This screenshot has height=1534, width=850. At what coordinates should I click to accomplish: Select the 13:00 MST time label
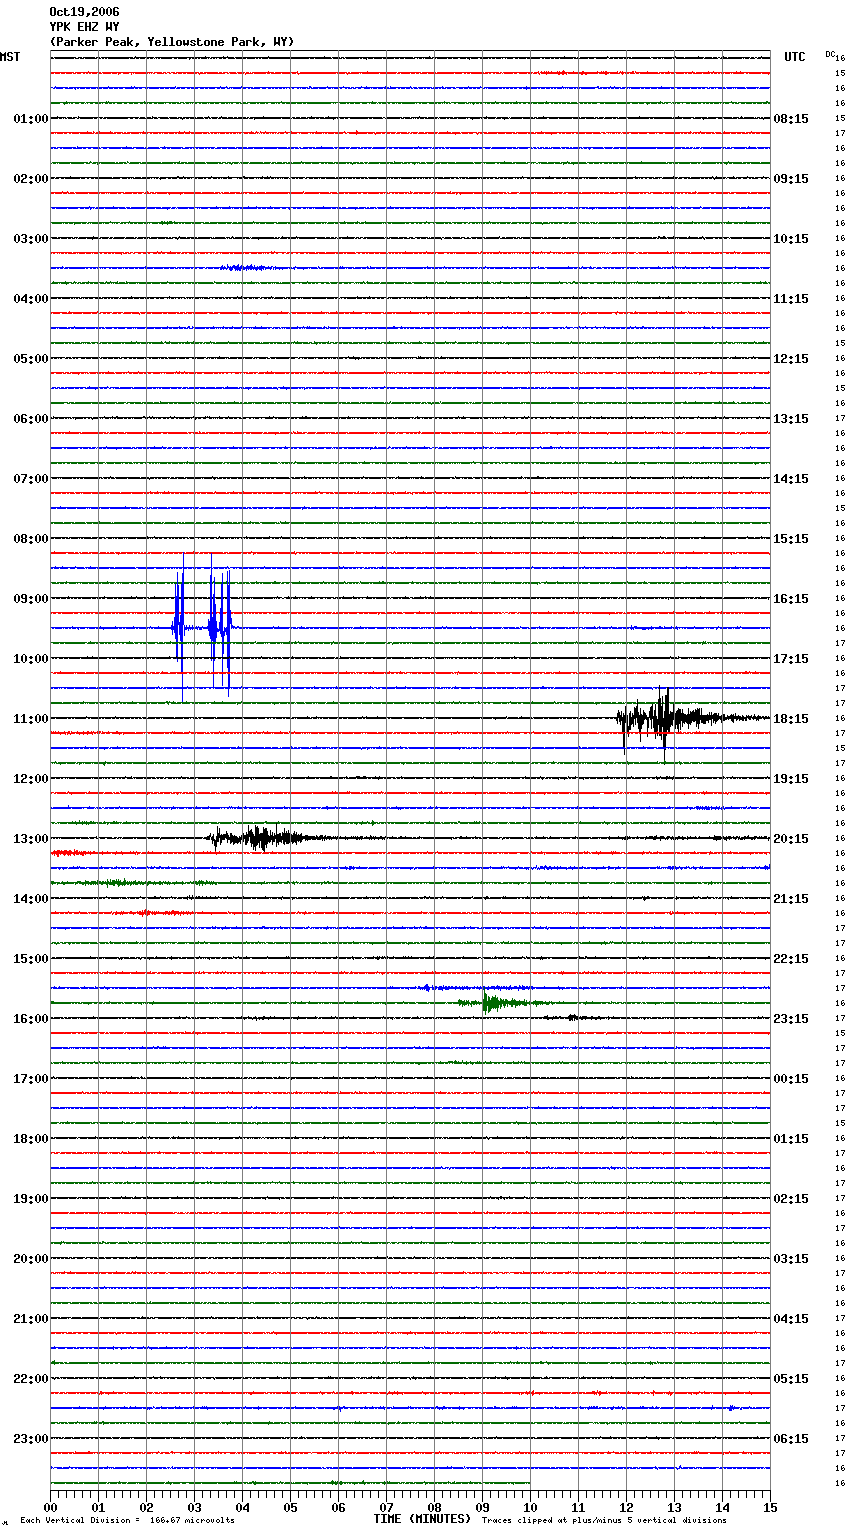click(x=31, y=839)
